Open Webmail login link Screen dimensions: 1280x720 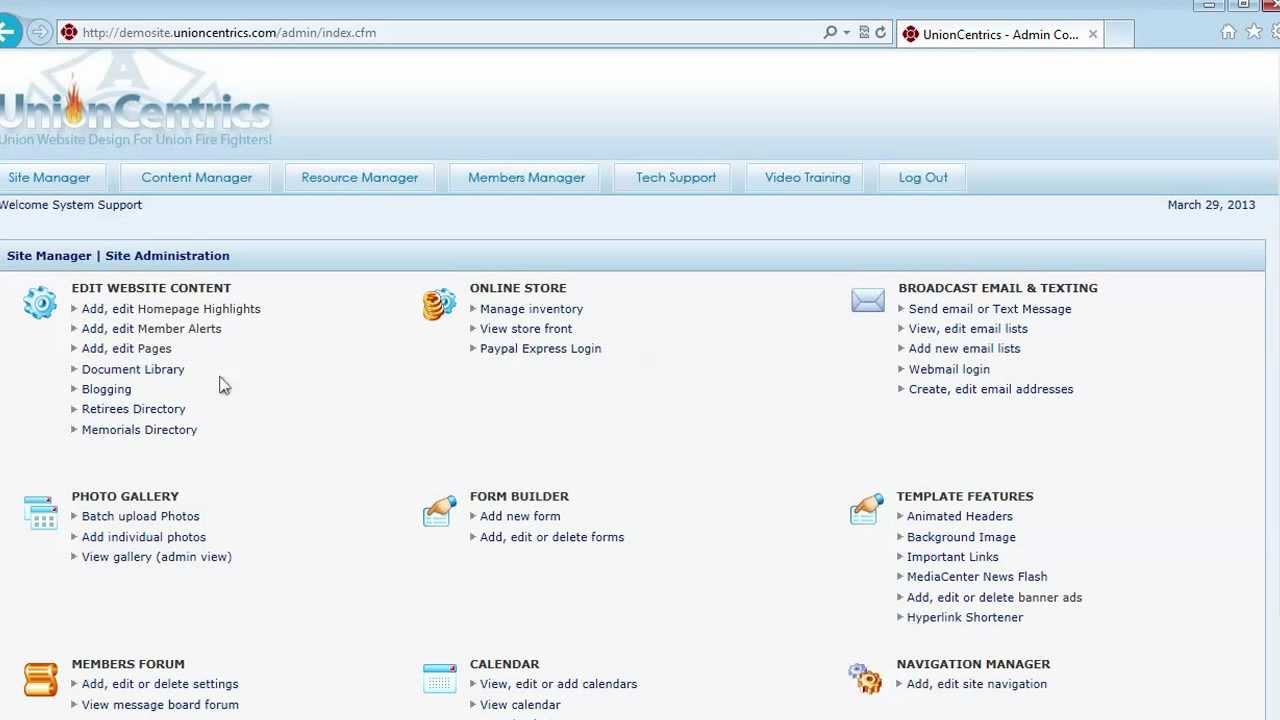(x=949, y=369)
